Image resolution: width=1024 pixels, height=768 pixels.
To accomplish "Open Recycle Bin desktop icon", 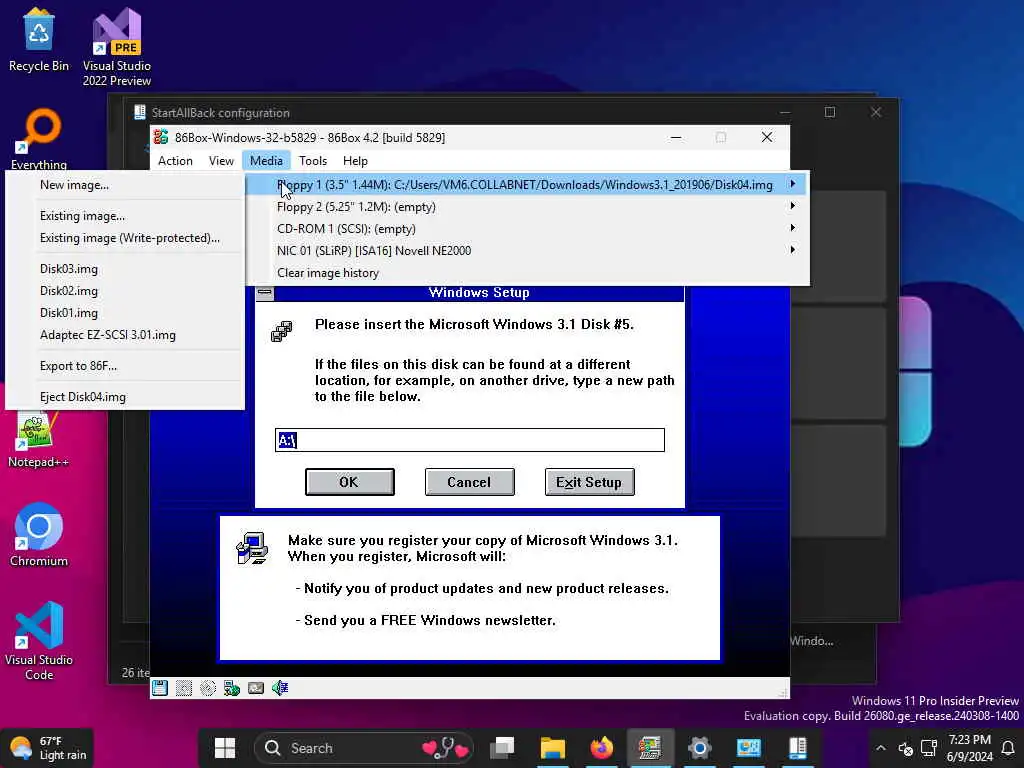I will (x=39, y=40).
